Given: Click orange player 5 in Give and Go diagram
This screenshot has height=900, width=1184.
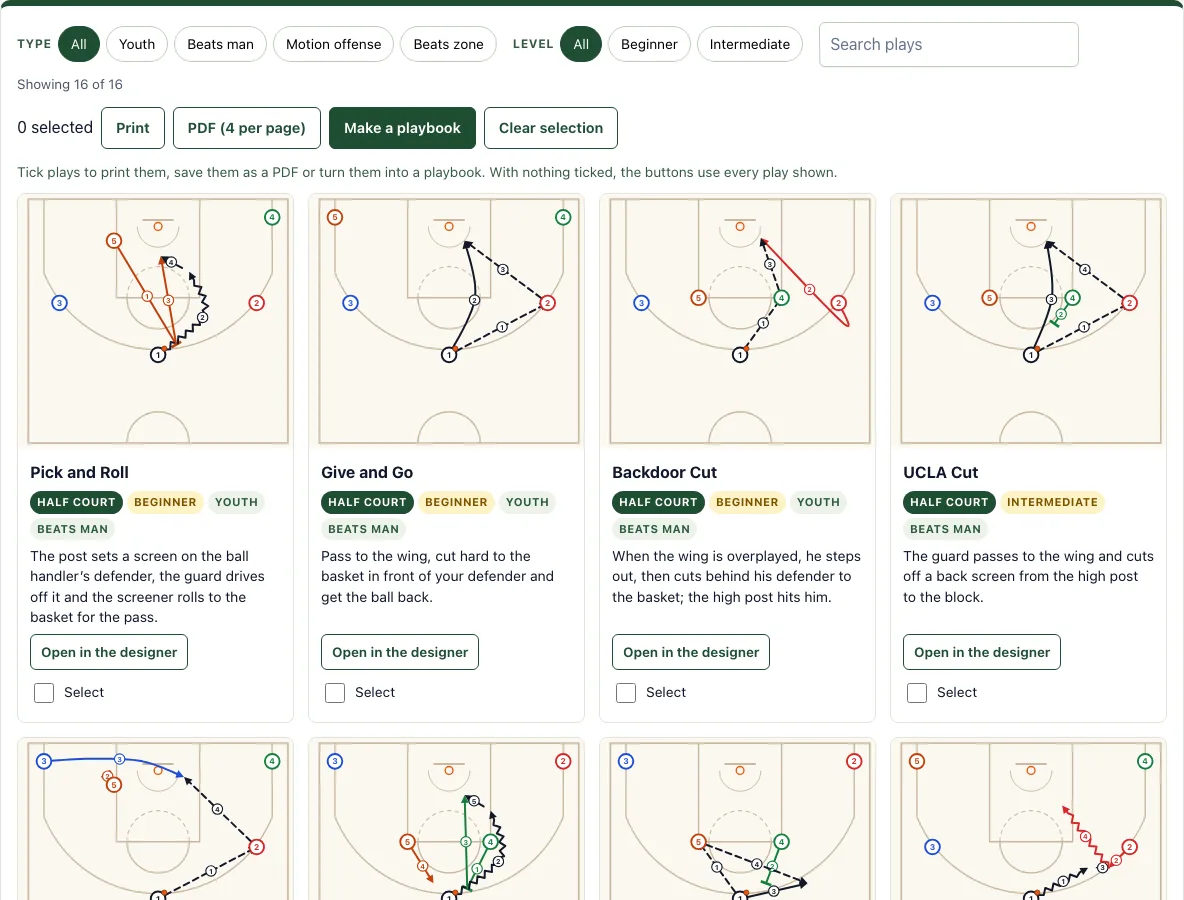Looking at the screenshot, I should [335, 217].
